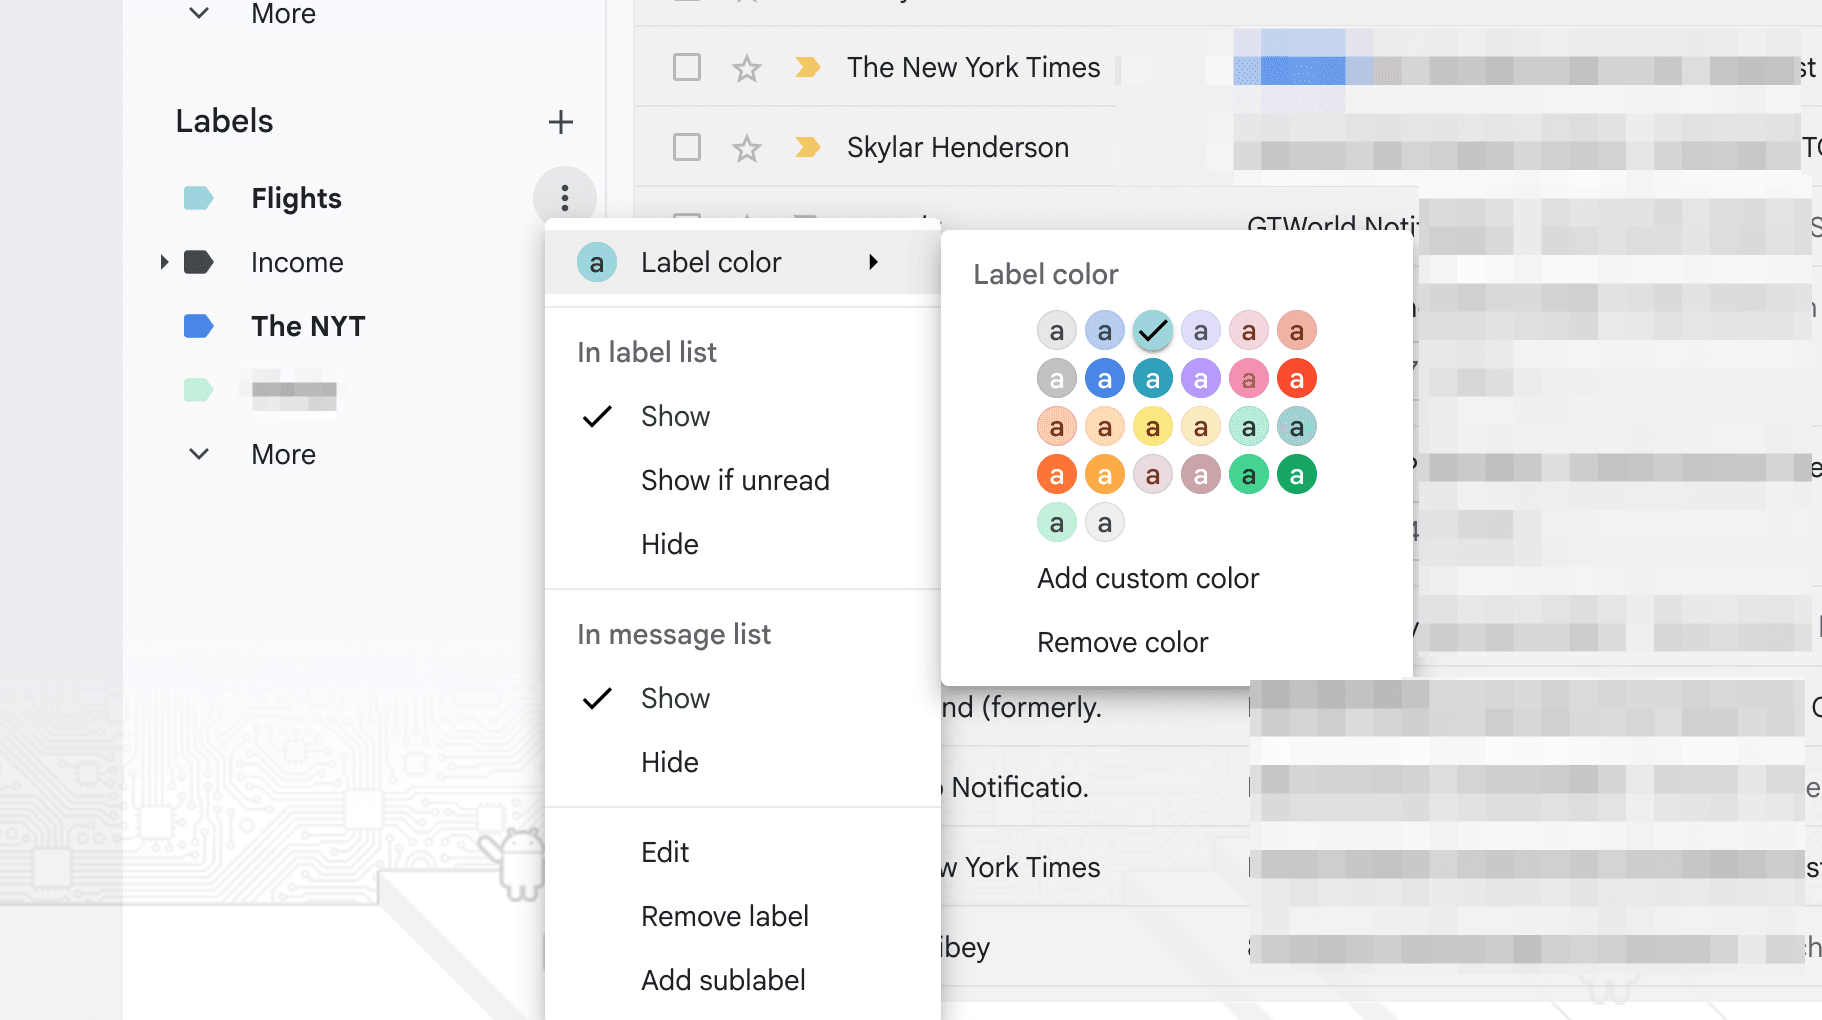
Task: Select the checkbox for The New York Times email
Action: pyautogui.click(x=686, y=67)
